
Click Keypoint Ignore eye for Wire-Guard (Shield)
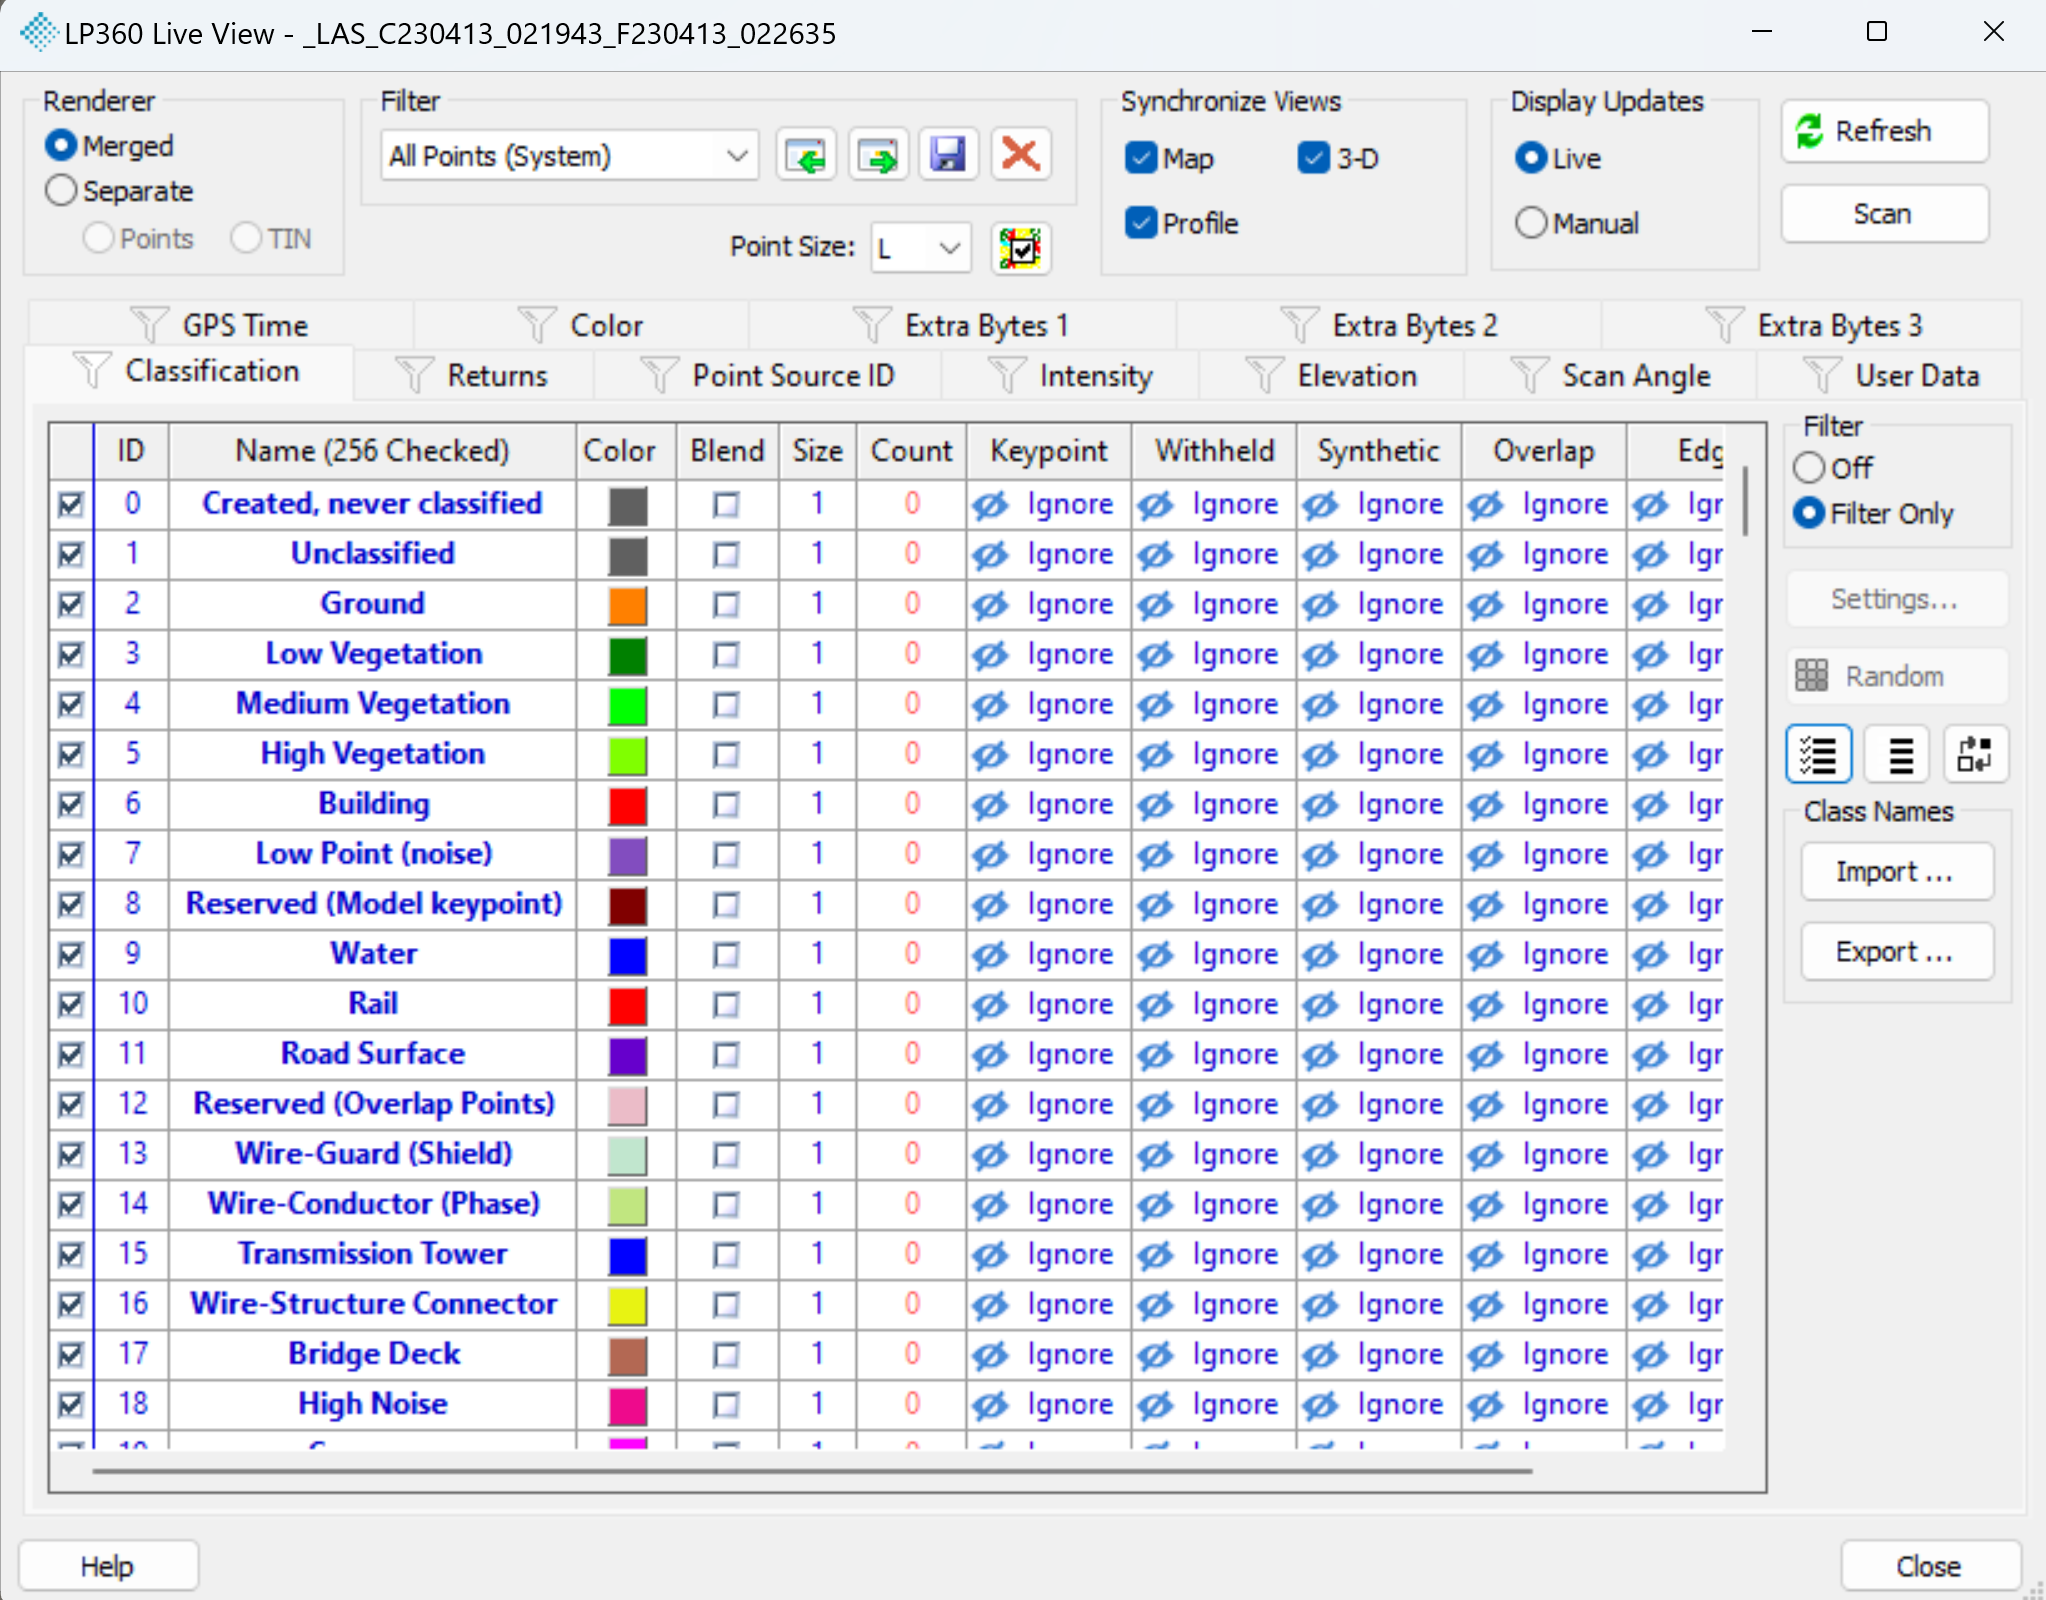pos(991,1155)
